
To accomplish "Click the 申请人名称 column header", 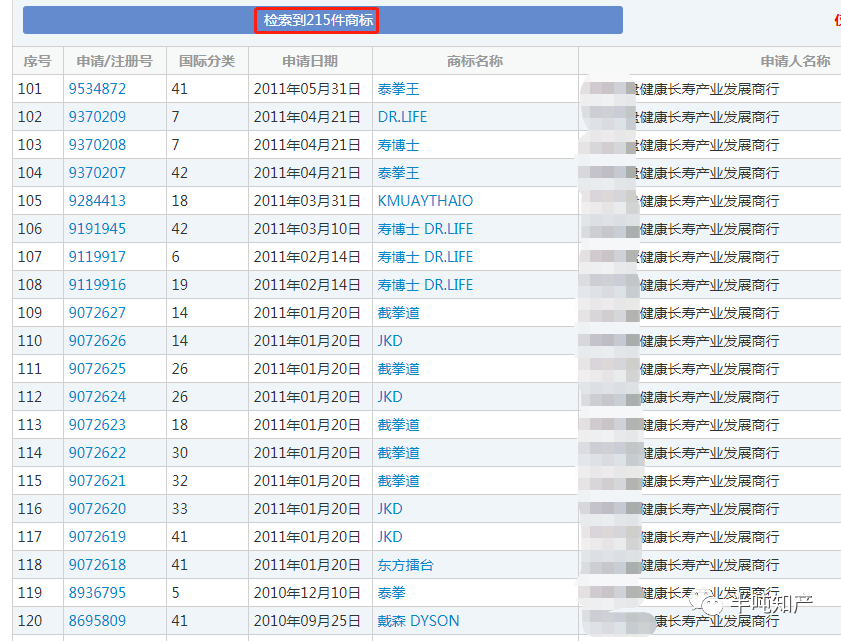I will tap(795, 61).
